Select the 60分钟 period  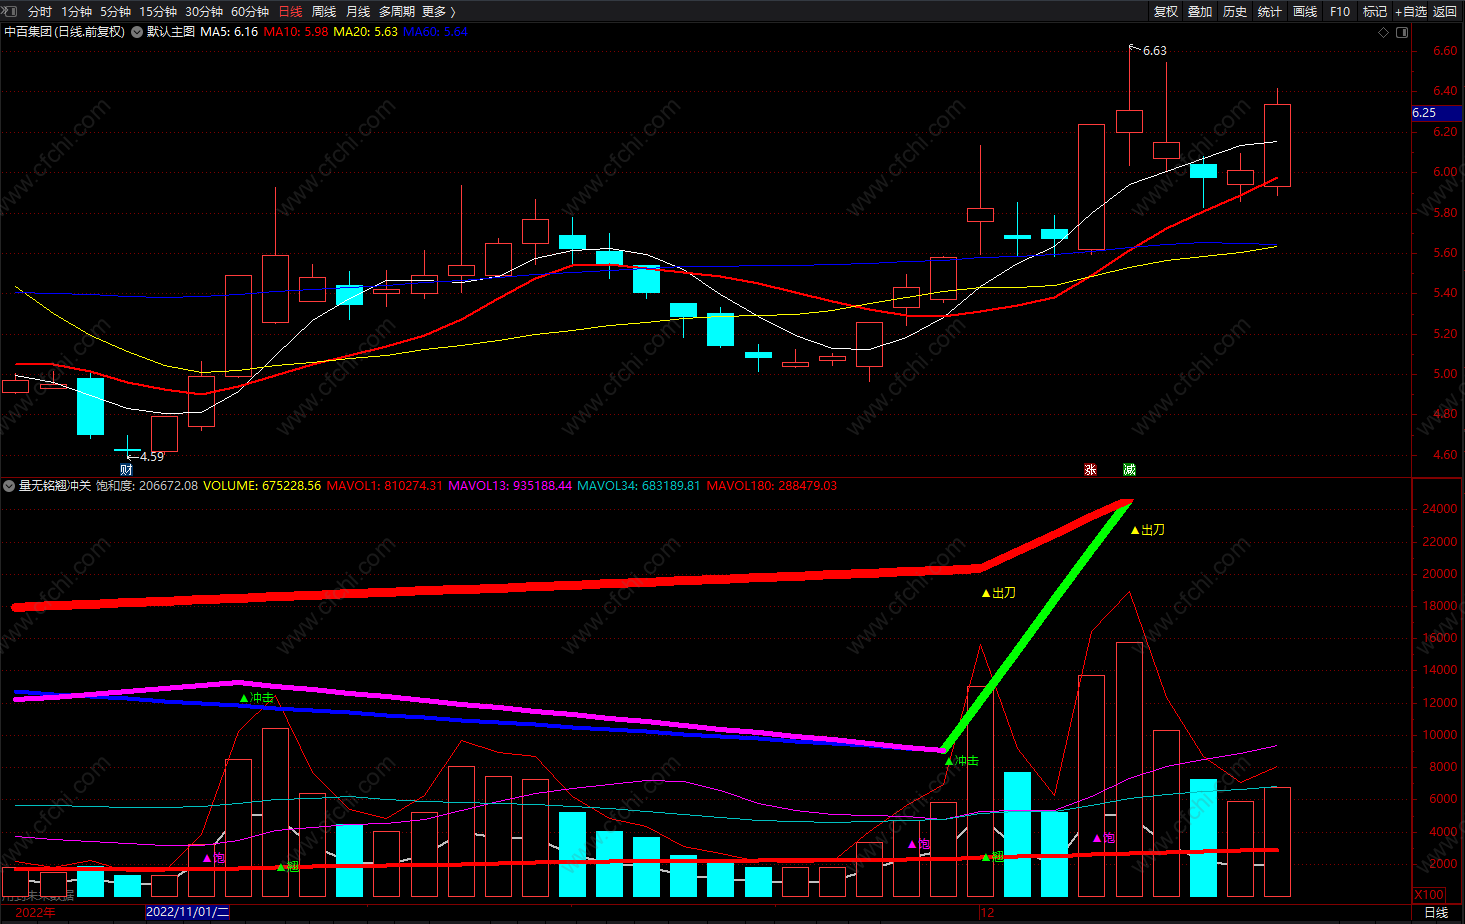click(250, 11)
